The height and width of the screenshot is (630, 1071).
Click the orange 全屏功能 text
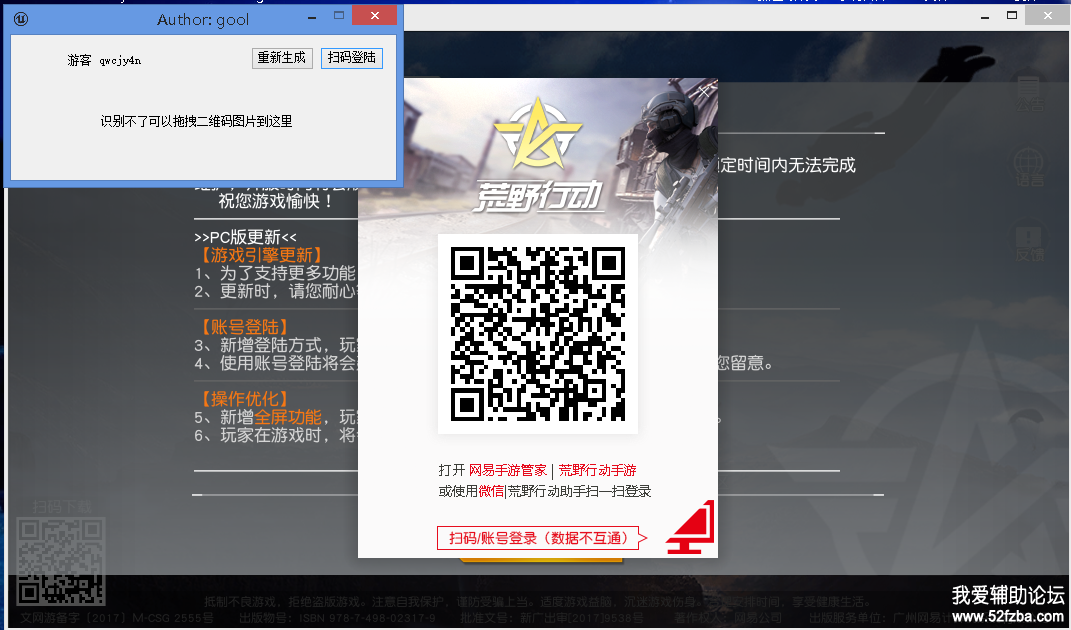(288, 417)
